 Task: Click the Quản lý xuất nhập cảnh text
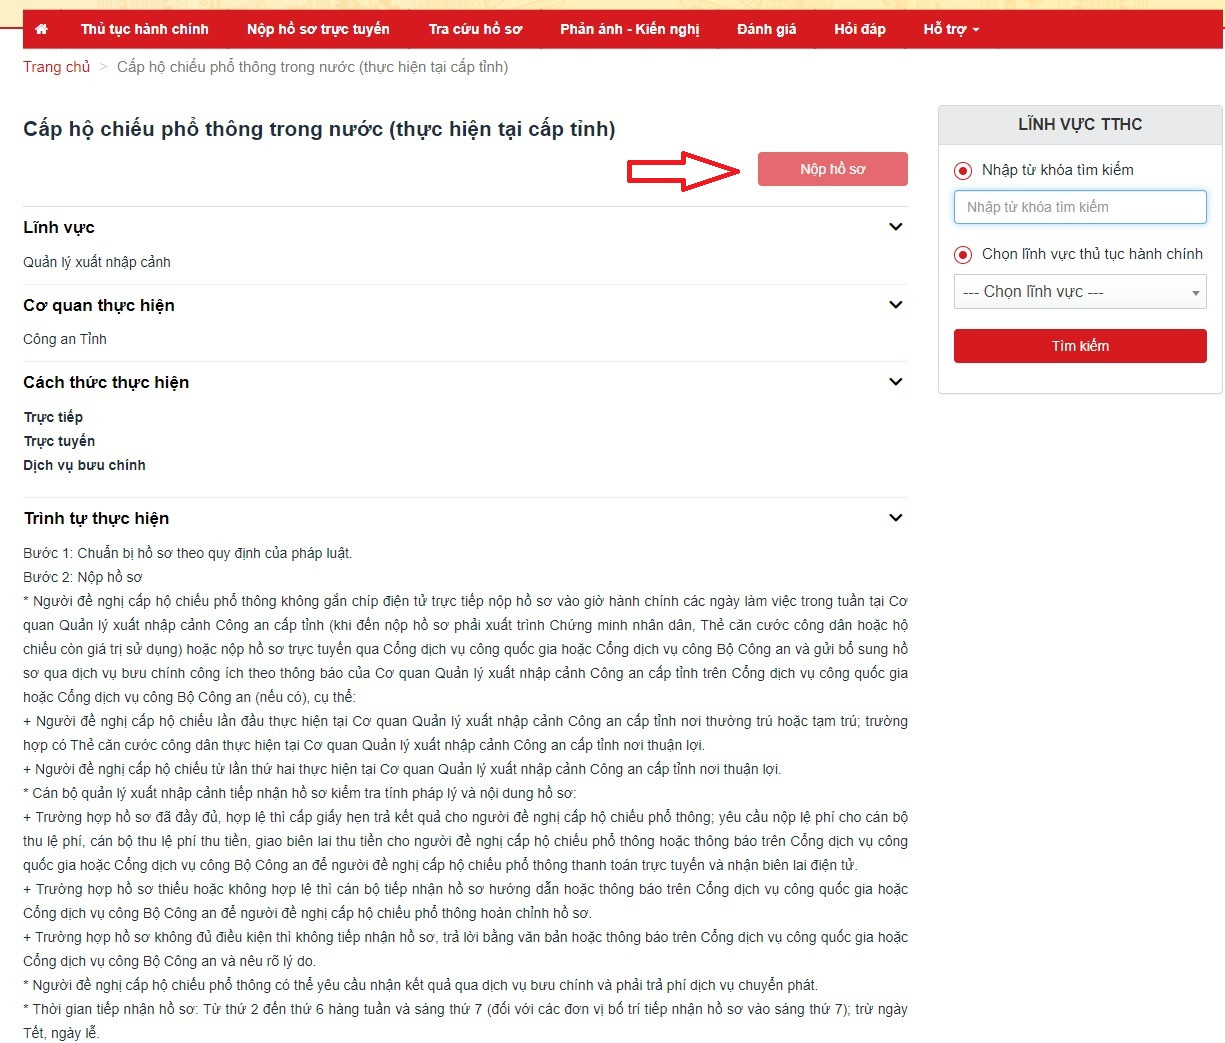[x=97, y=262]
